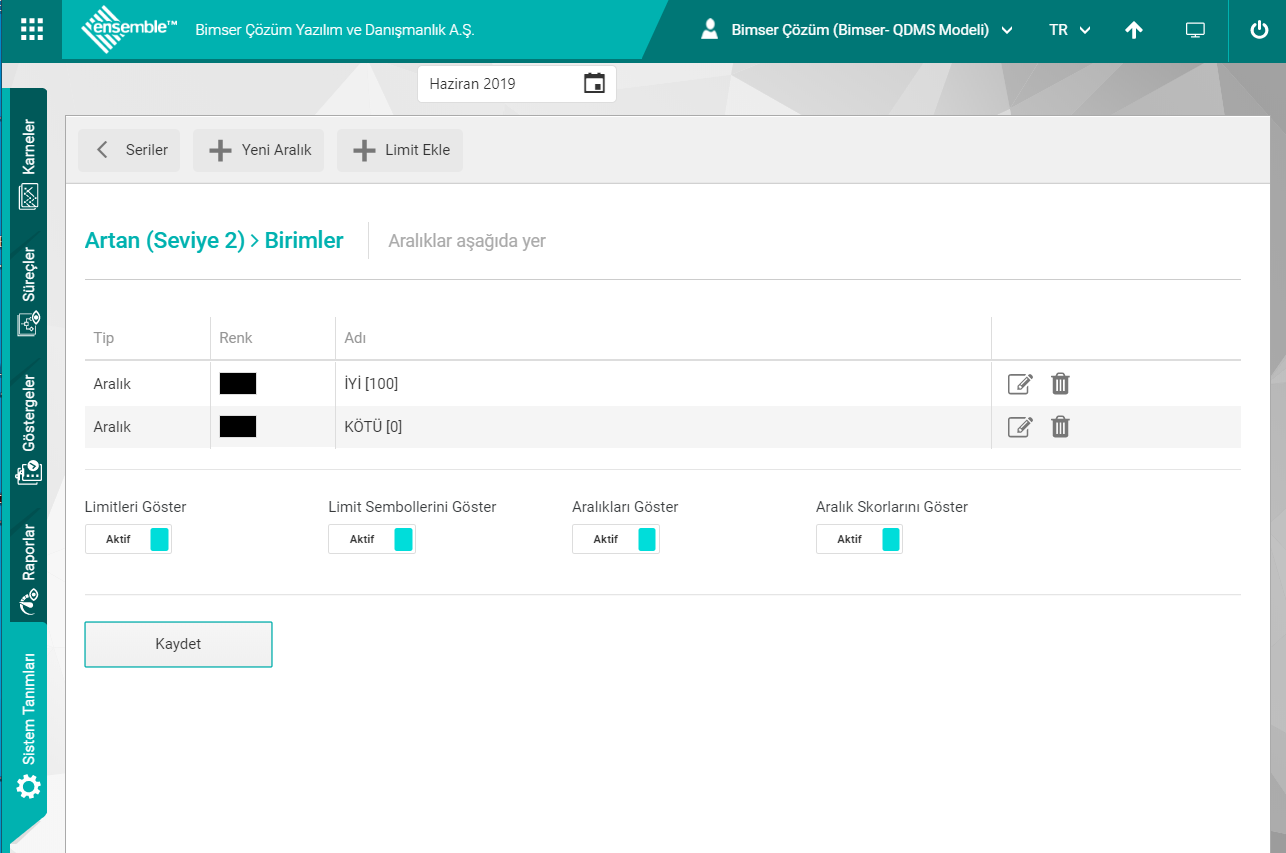Click the calendar icon beside Haziran 2019
Image resolution: width=1286 pixels, height=853 pixels.
click(x=594, y=84)
